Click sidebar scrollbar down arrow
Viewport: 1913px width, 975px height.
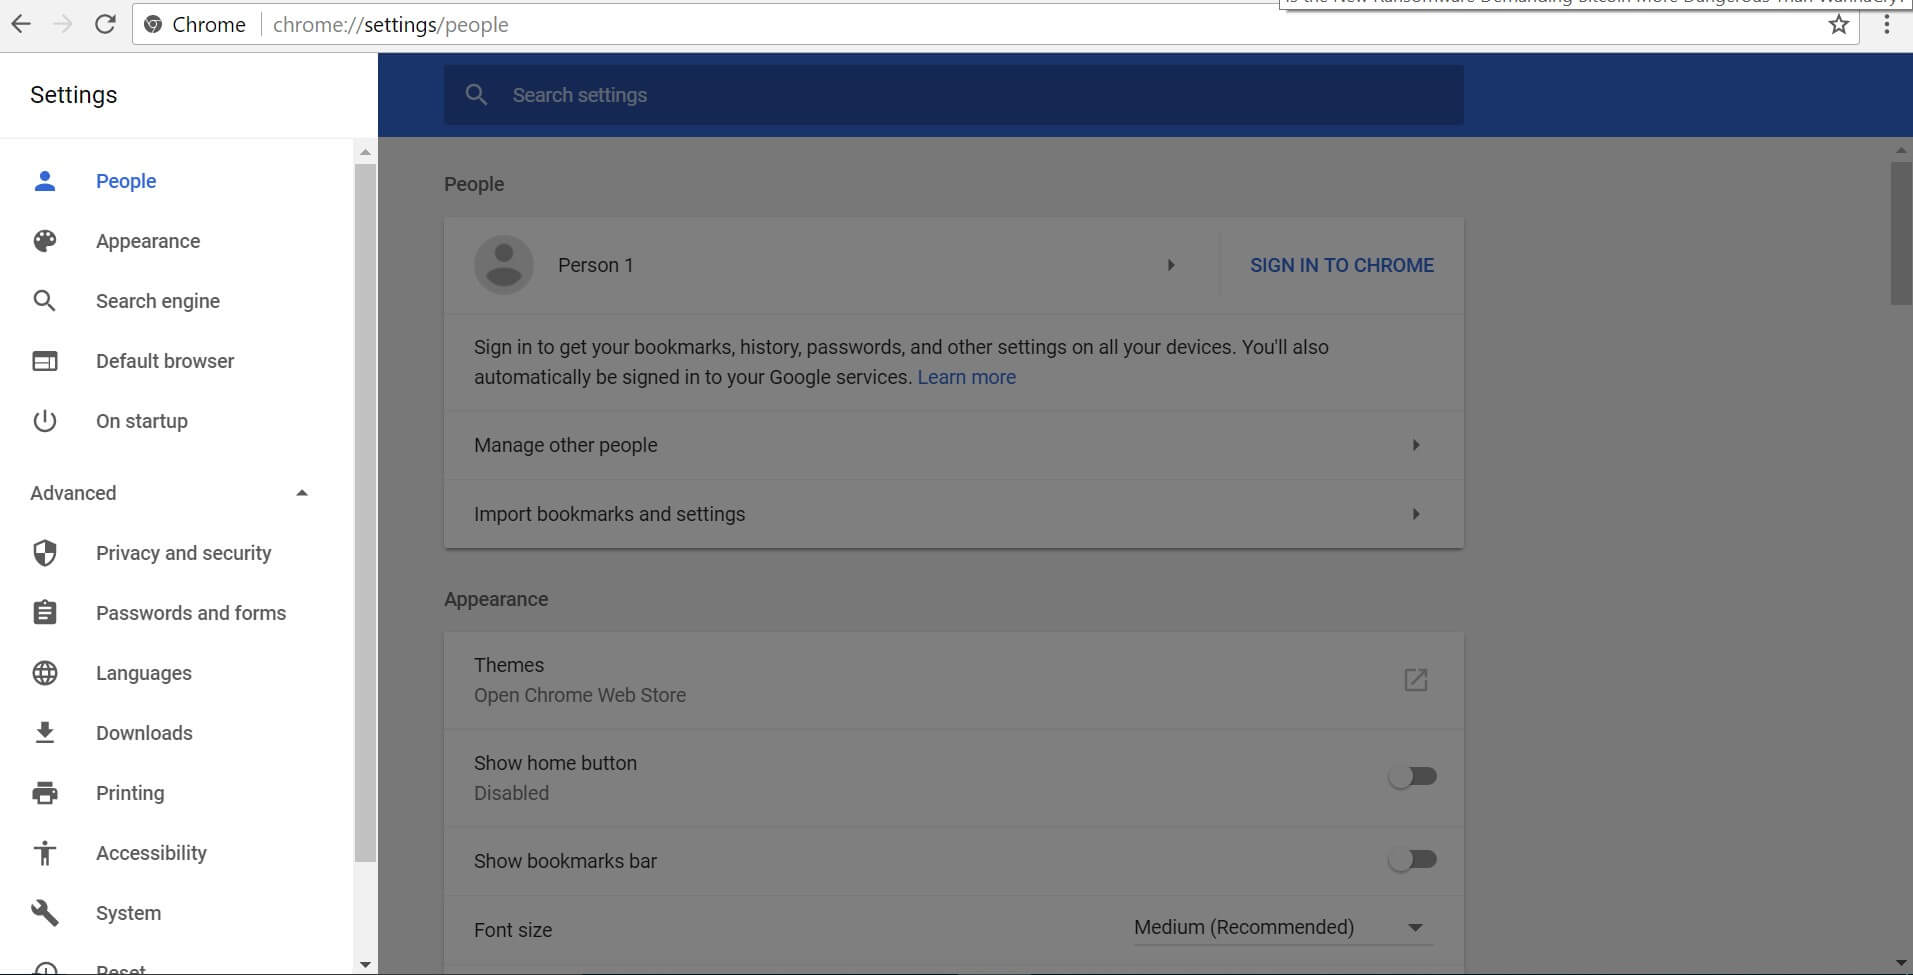click(365, 964)
